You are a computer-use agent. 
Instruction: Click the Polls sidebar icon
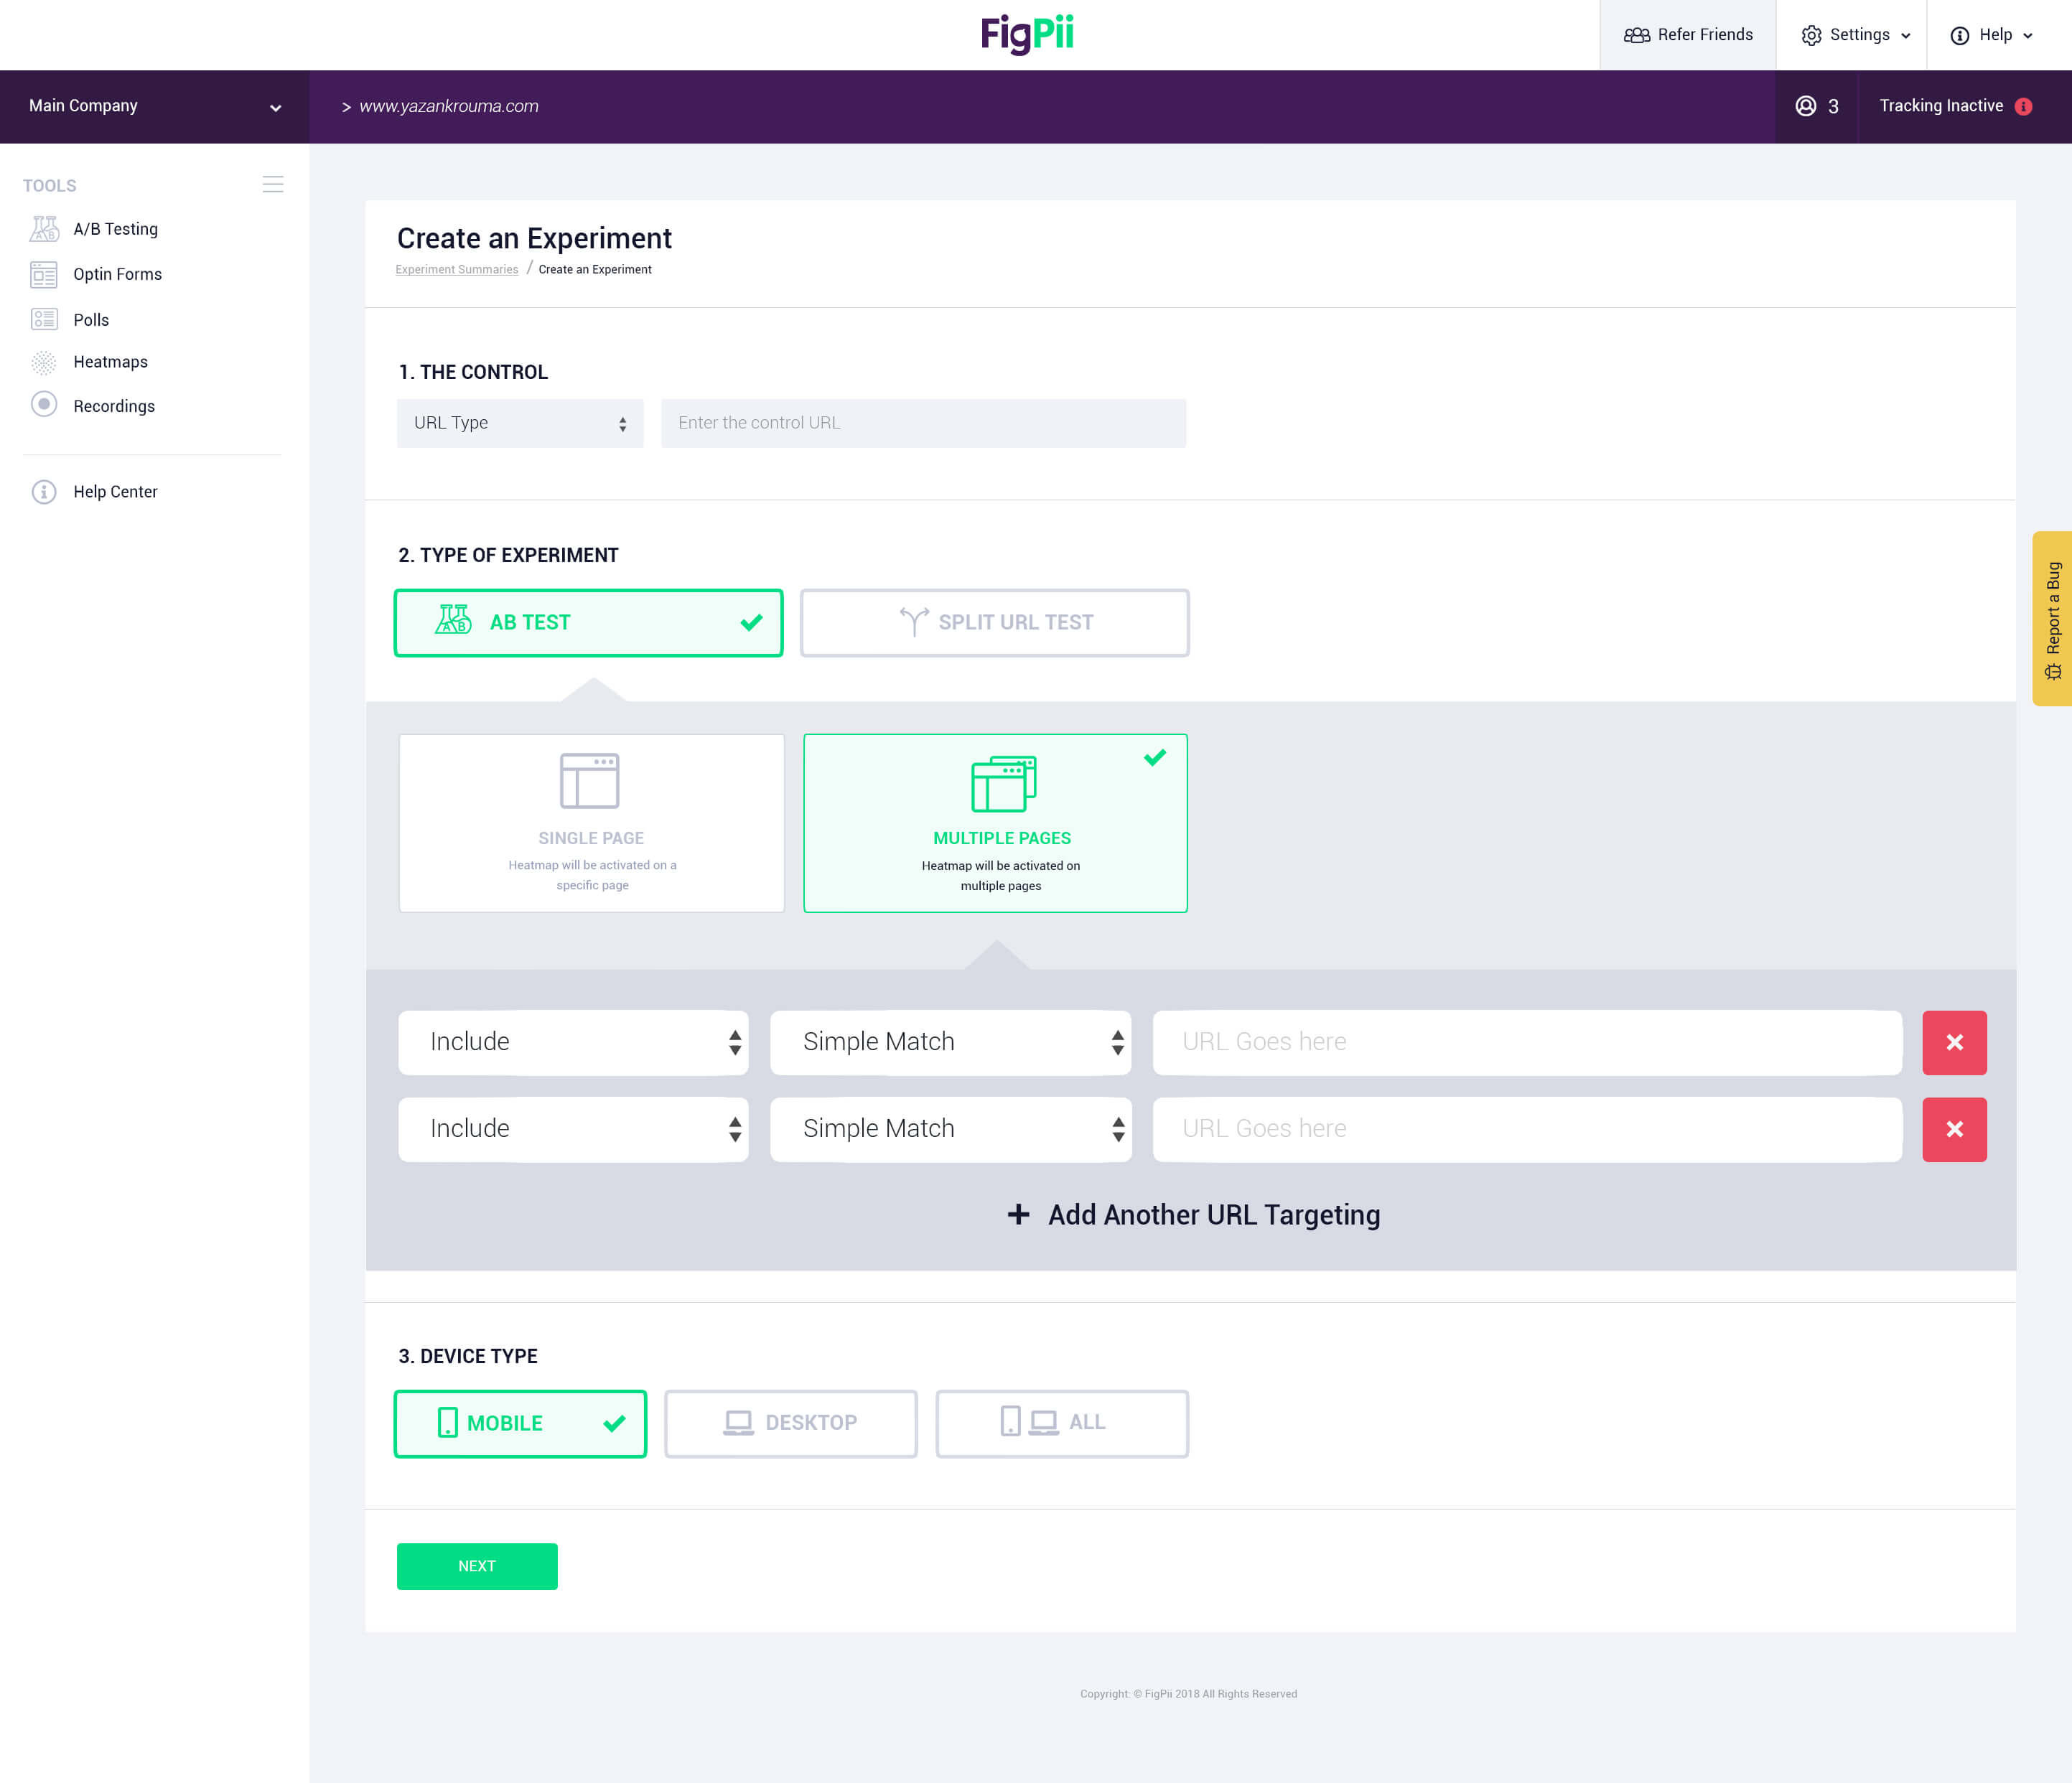click(x=44, y=319)
